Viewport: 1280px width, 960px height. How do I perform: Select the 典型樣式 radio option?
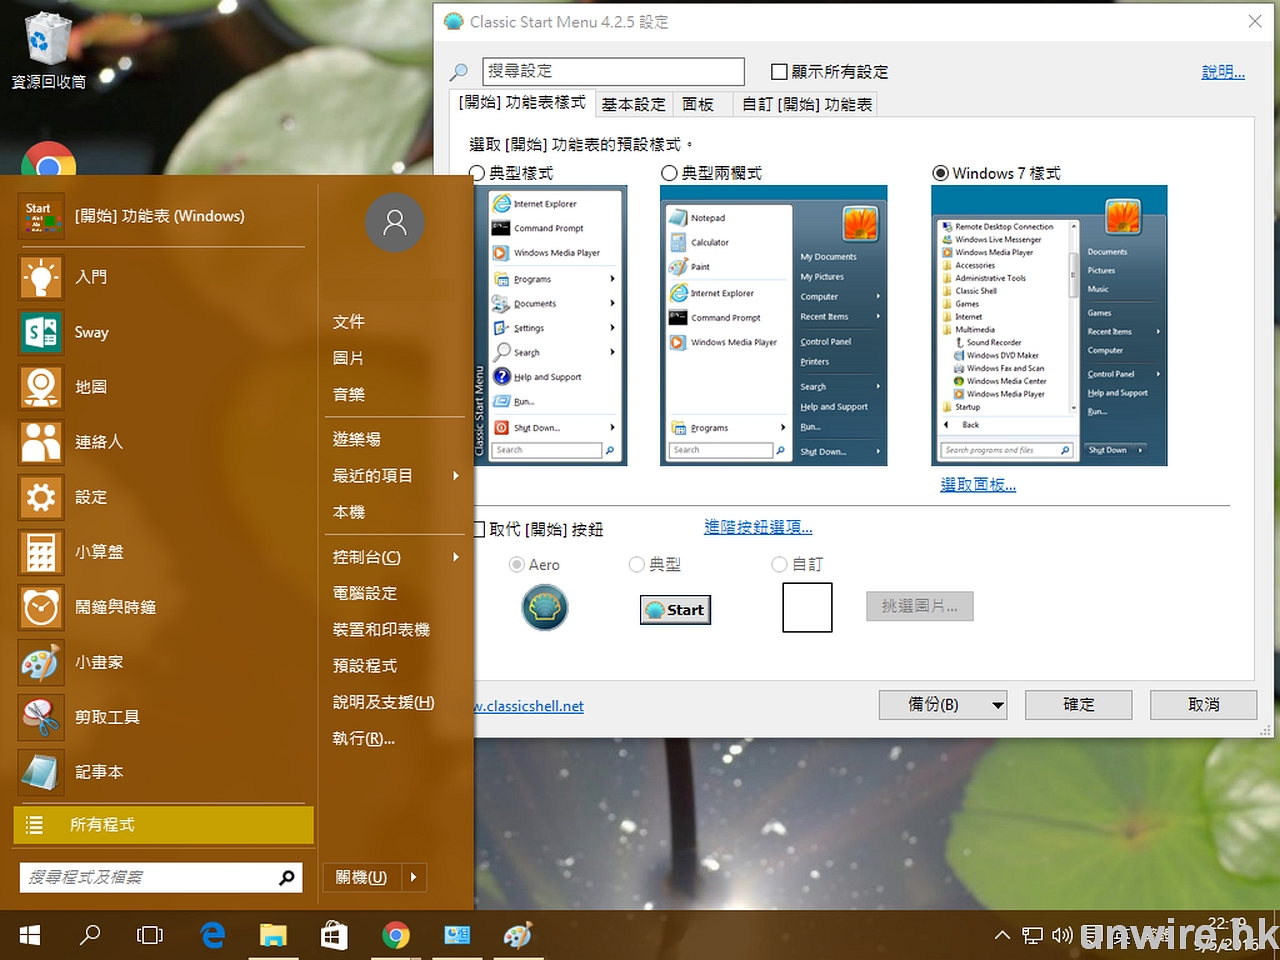(477, 173)
